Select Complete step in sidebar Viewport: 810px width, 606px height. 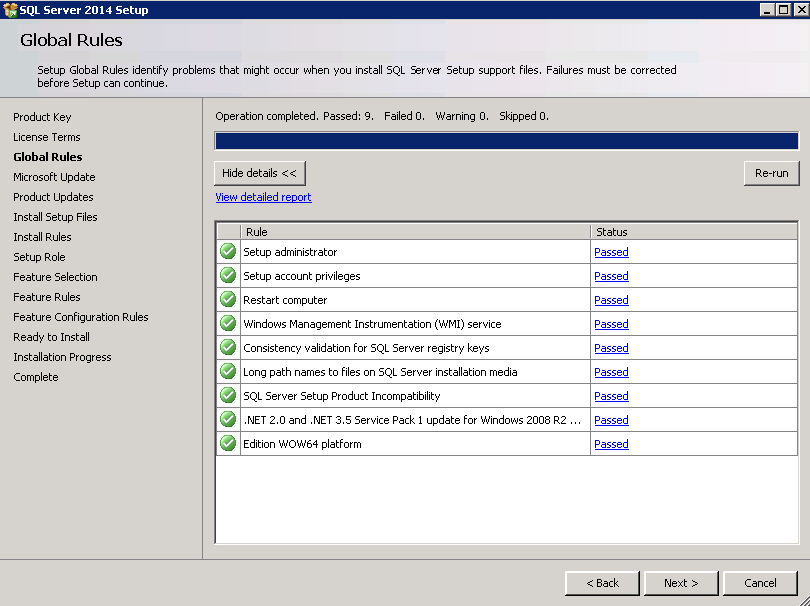pyautogui.click(x=36, y=377)
